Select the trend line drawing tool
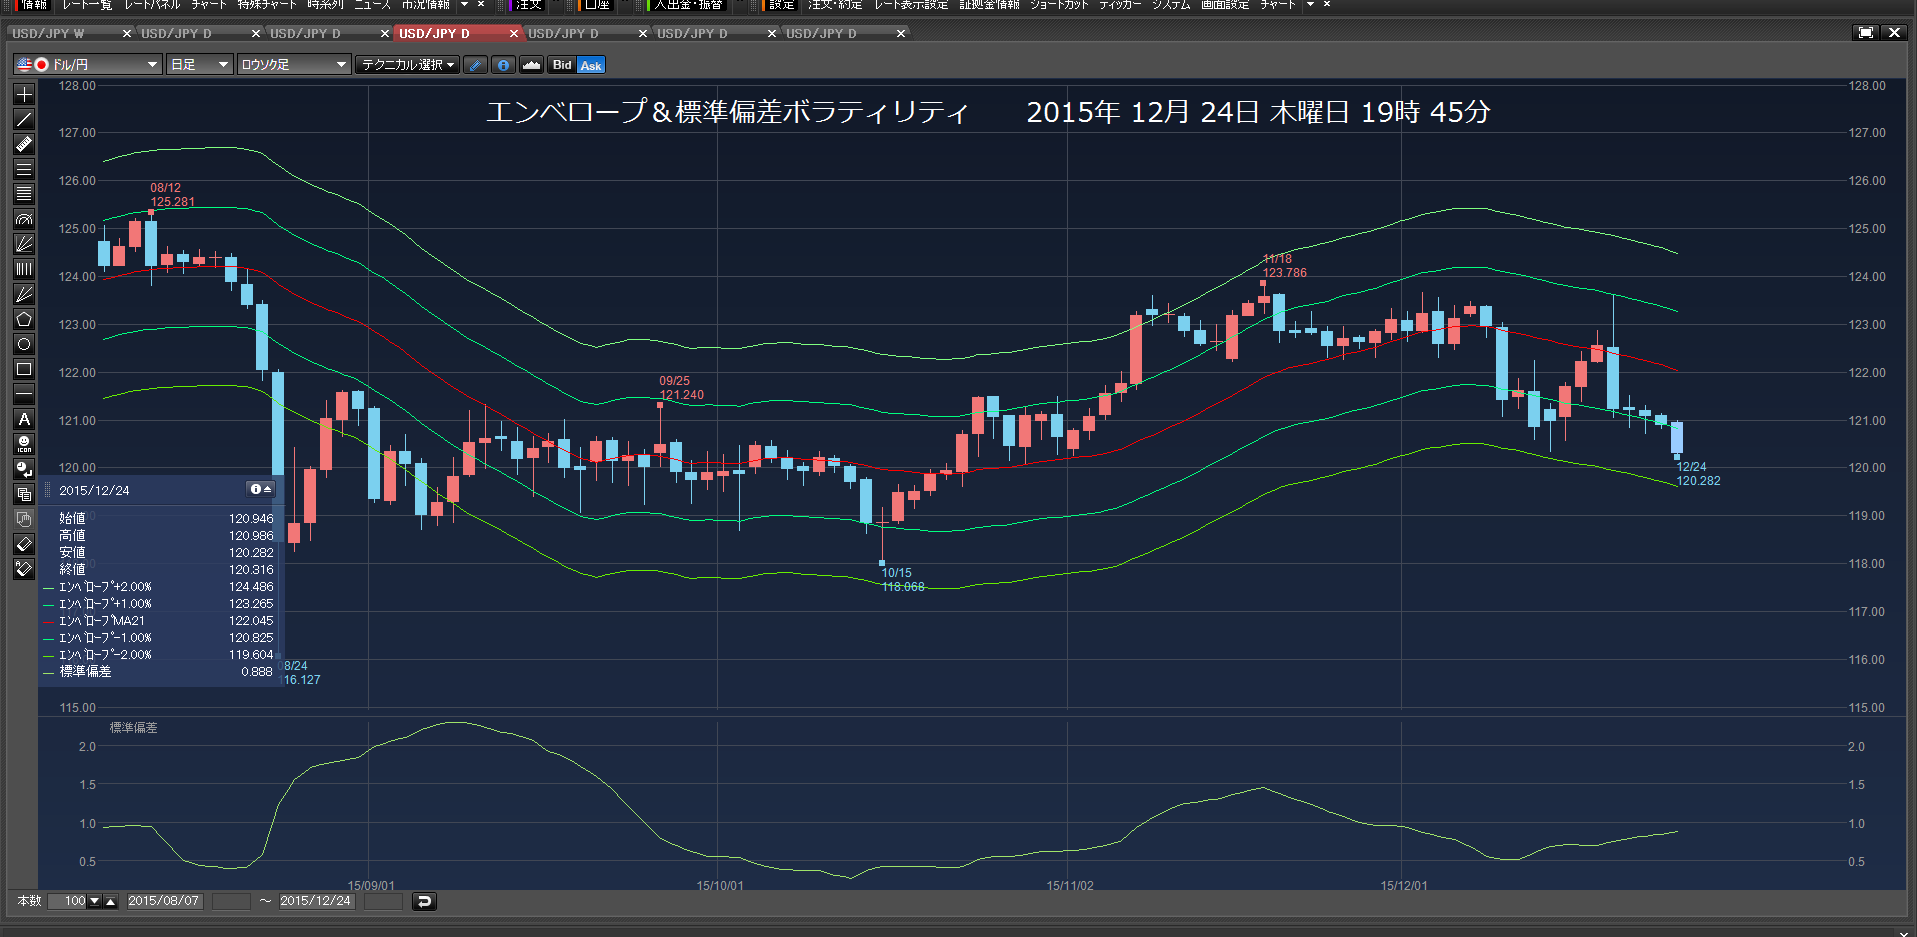 (x=24, y=119)
